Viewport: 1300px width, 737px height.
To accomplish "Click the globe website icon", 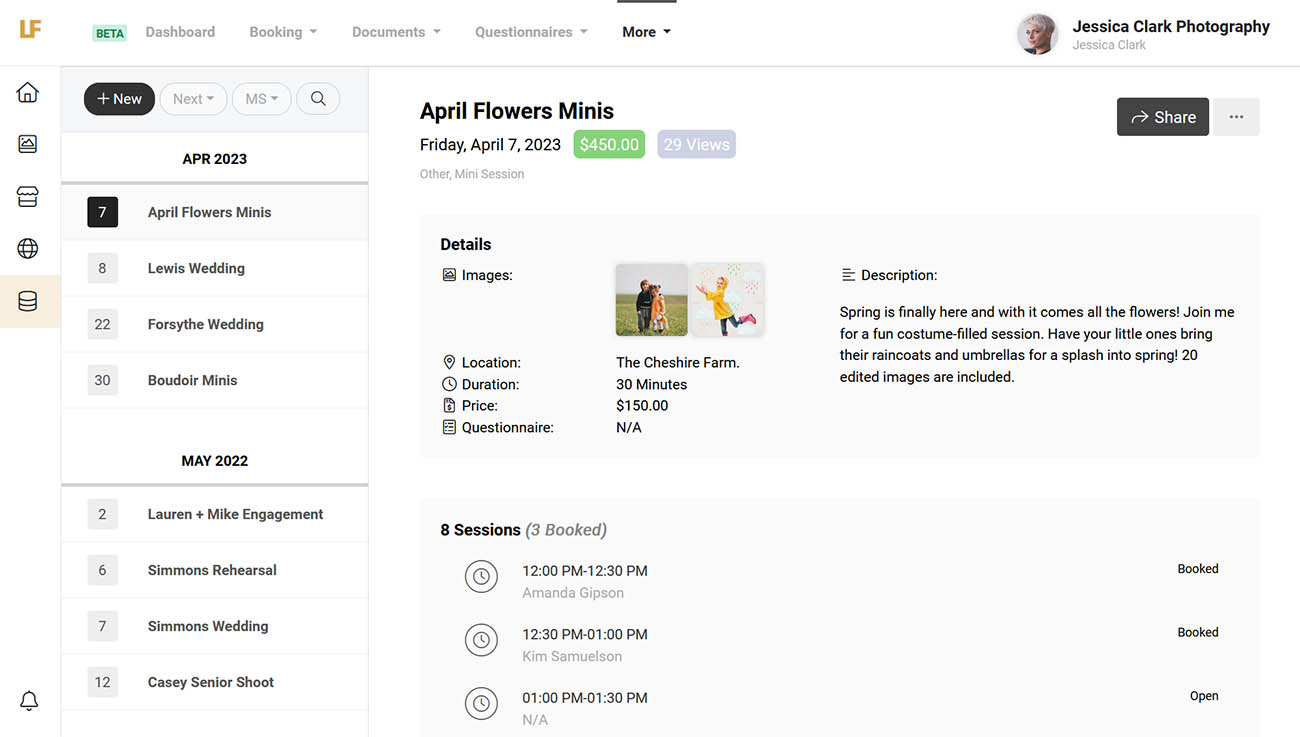I will pos(28,248).
